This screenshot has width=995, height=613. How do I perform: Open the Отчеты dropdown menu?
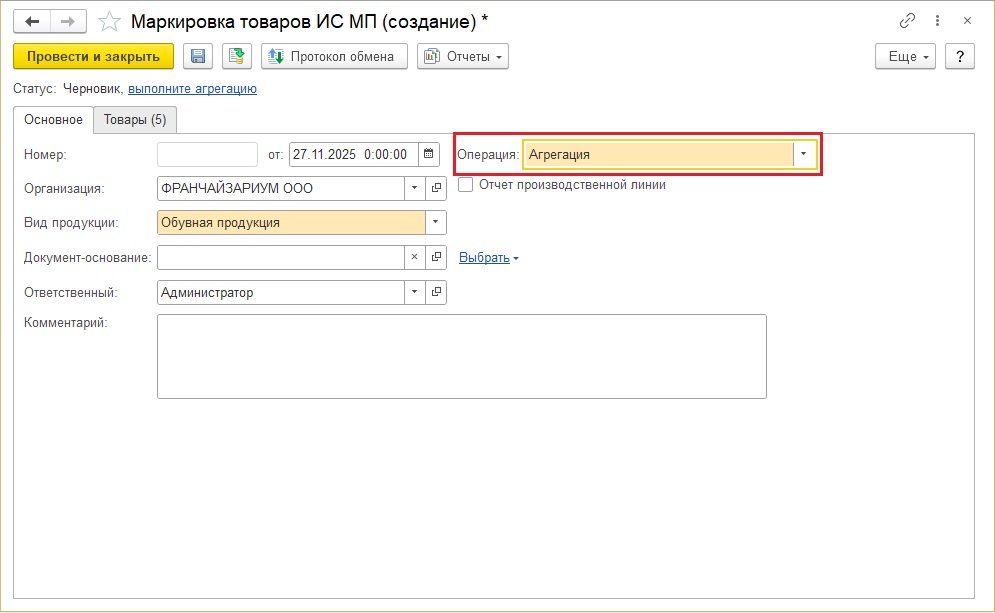[x=463, y=56]
